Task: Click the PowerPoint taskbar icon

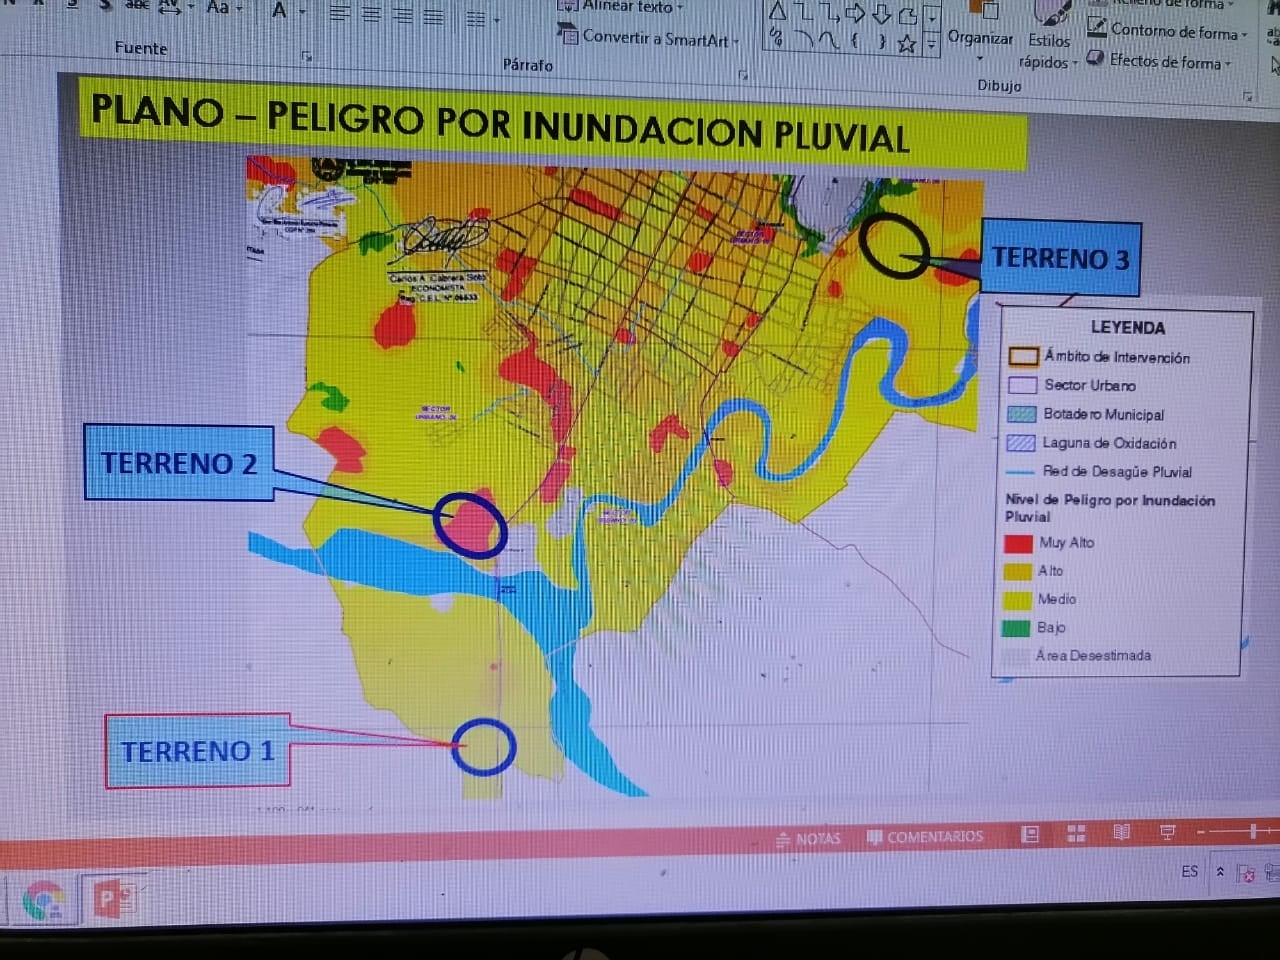Action: [x=113, y=897]
